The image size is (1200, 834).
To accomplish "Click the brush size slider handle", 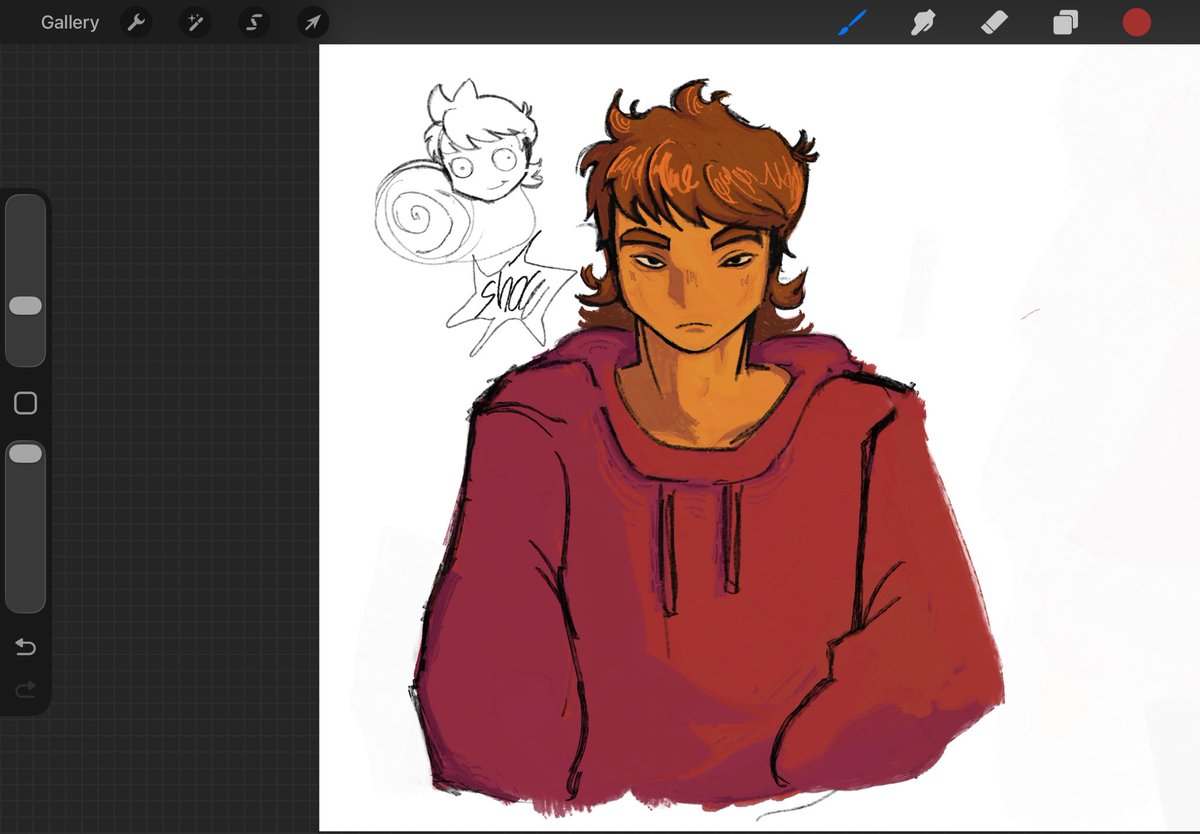I will coord(25,306).
